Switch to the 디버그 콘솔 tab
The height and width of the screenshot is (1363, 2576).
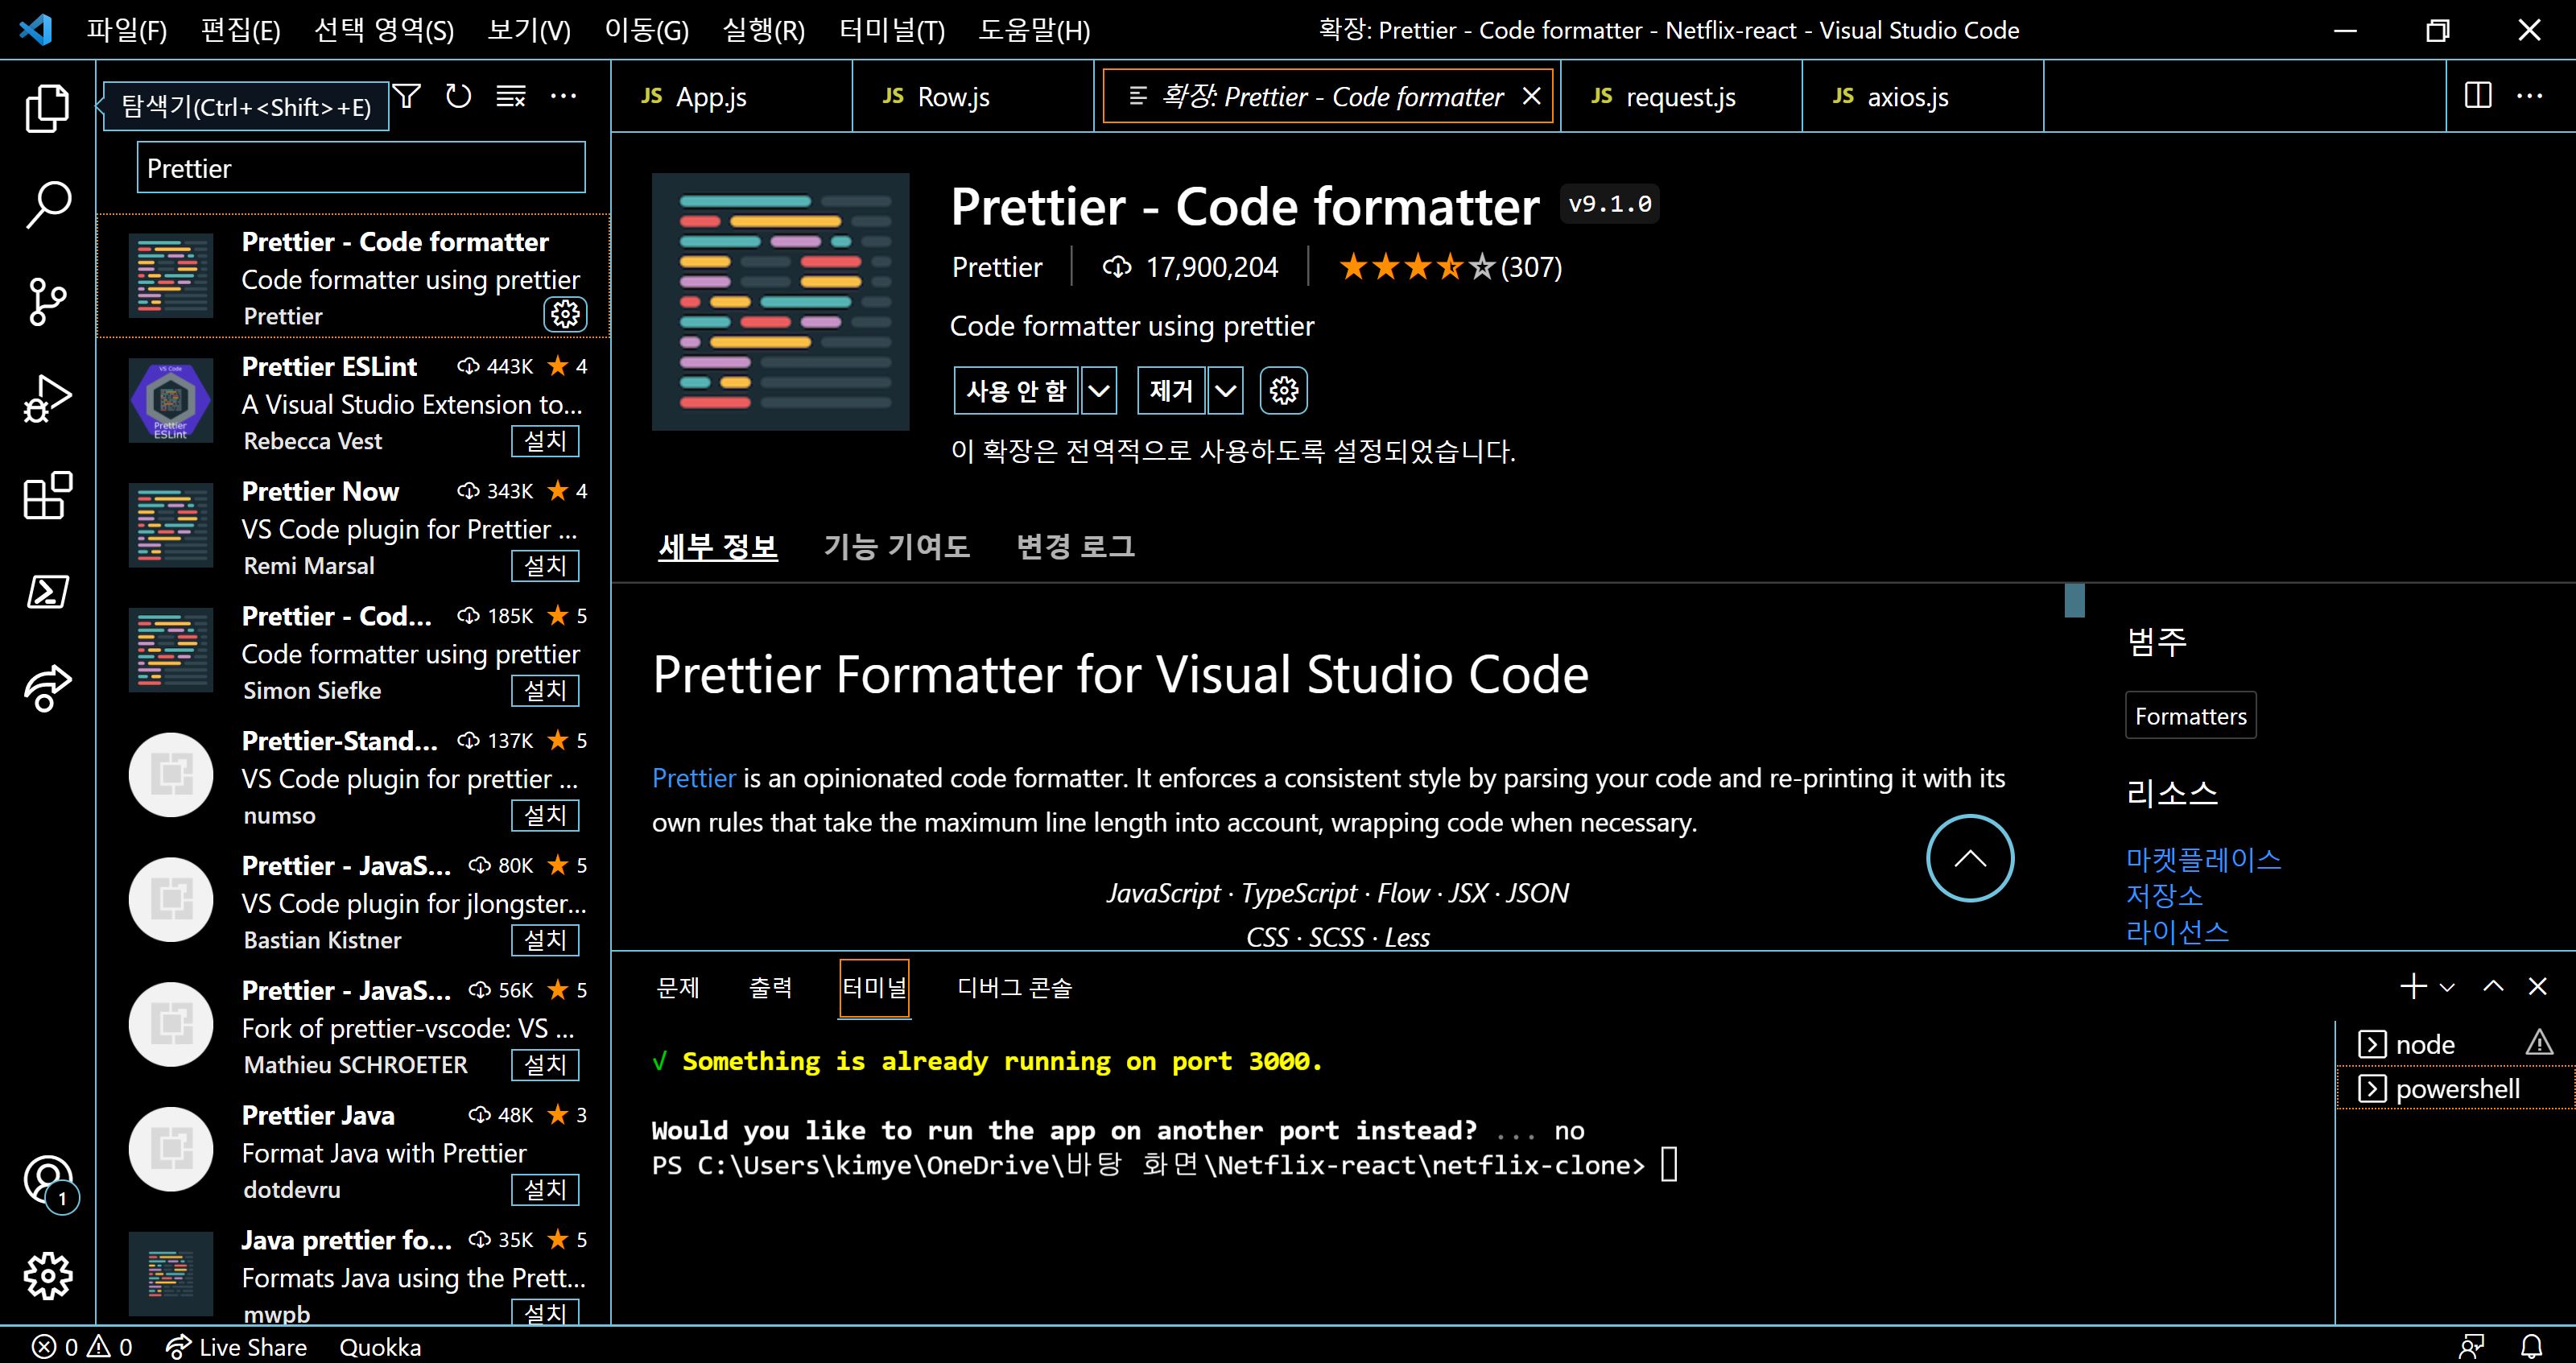1014,987
